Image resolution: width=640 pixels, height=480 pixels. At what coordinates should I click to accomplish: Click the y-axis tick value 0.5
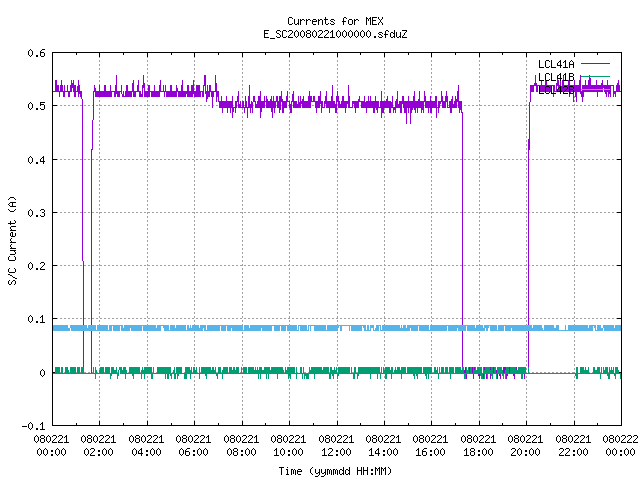click(x=36, y=106)
